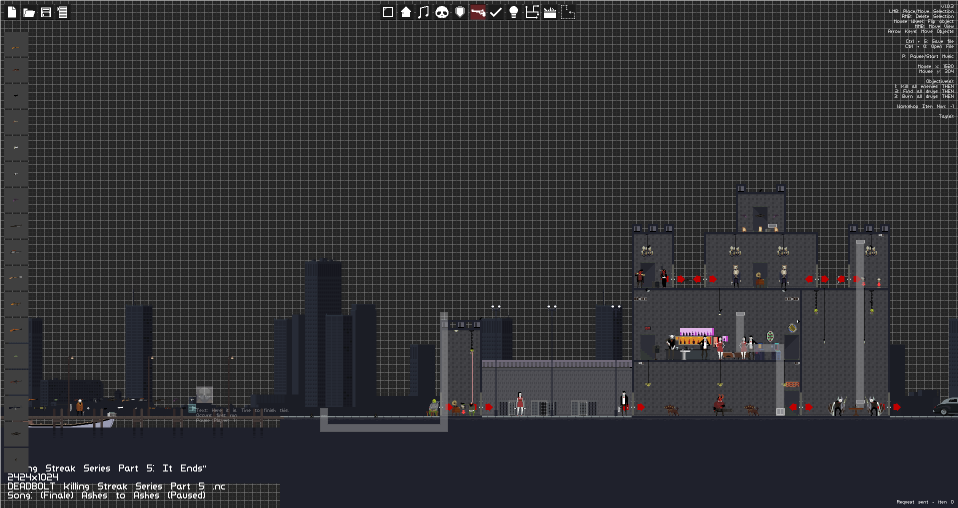Select the house building category
Screen dimensions: 958x508
pos(406,12)
